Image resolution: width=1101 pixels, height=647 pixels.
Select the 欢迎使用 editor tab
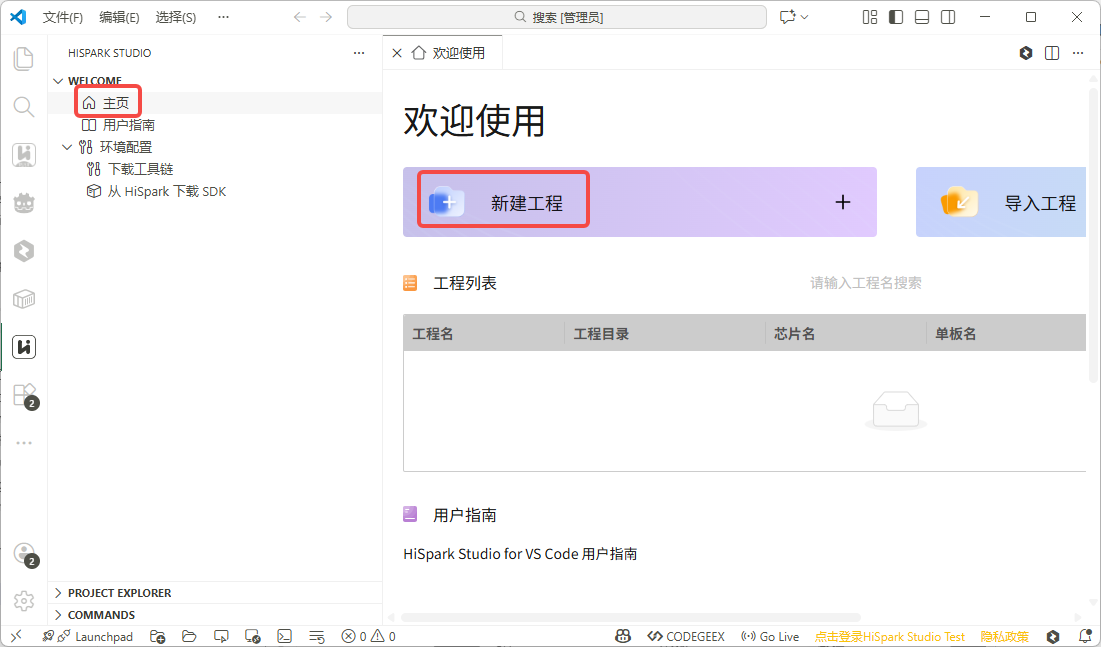pos(443,53)
